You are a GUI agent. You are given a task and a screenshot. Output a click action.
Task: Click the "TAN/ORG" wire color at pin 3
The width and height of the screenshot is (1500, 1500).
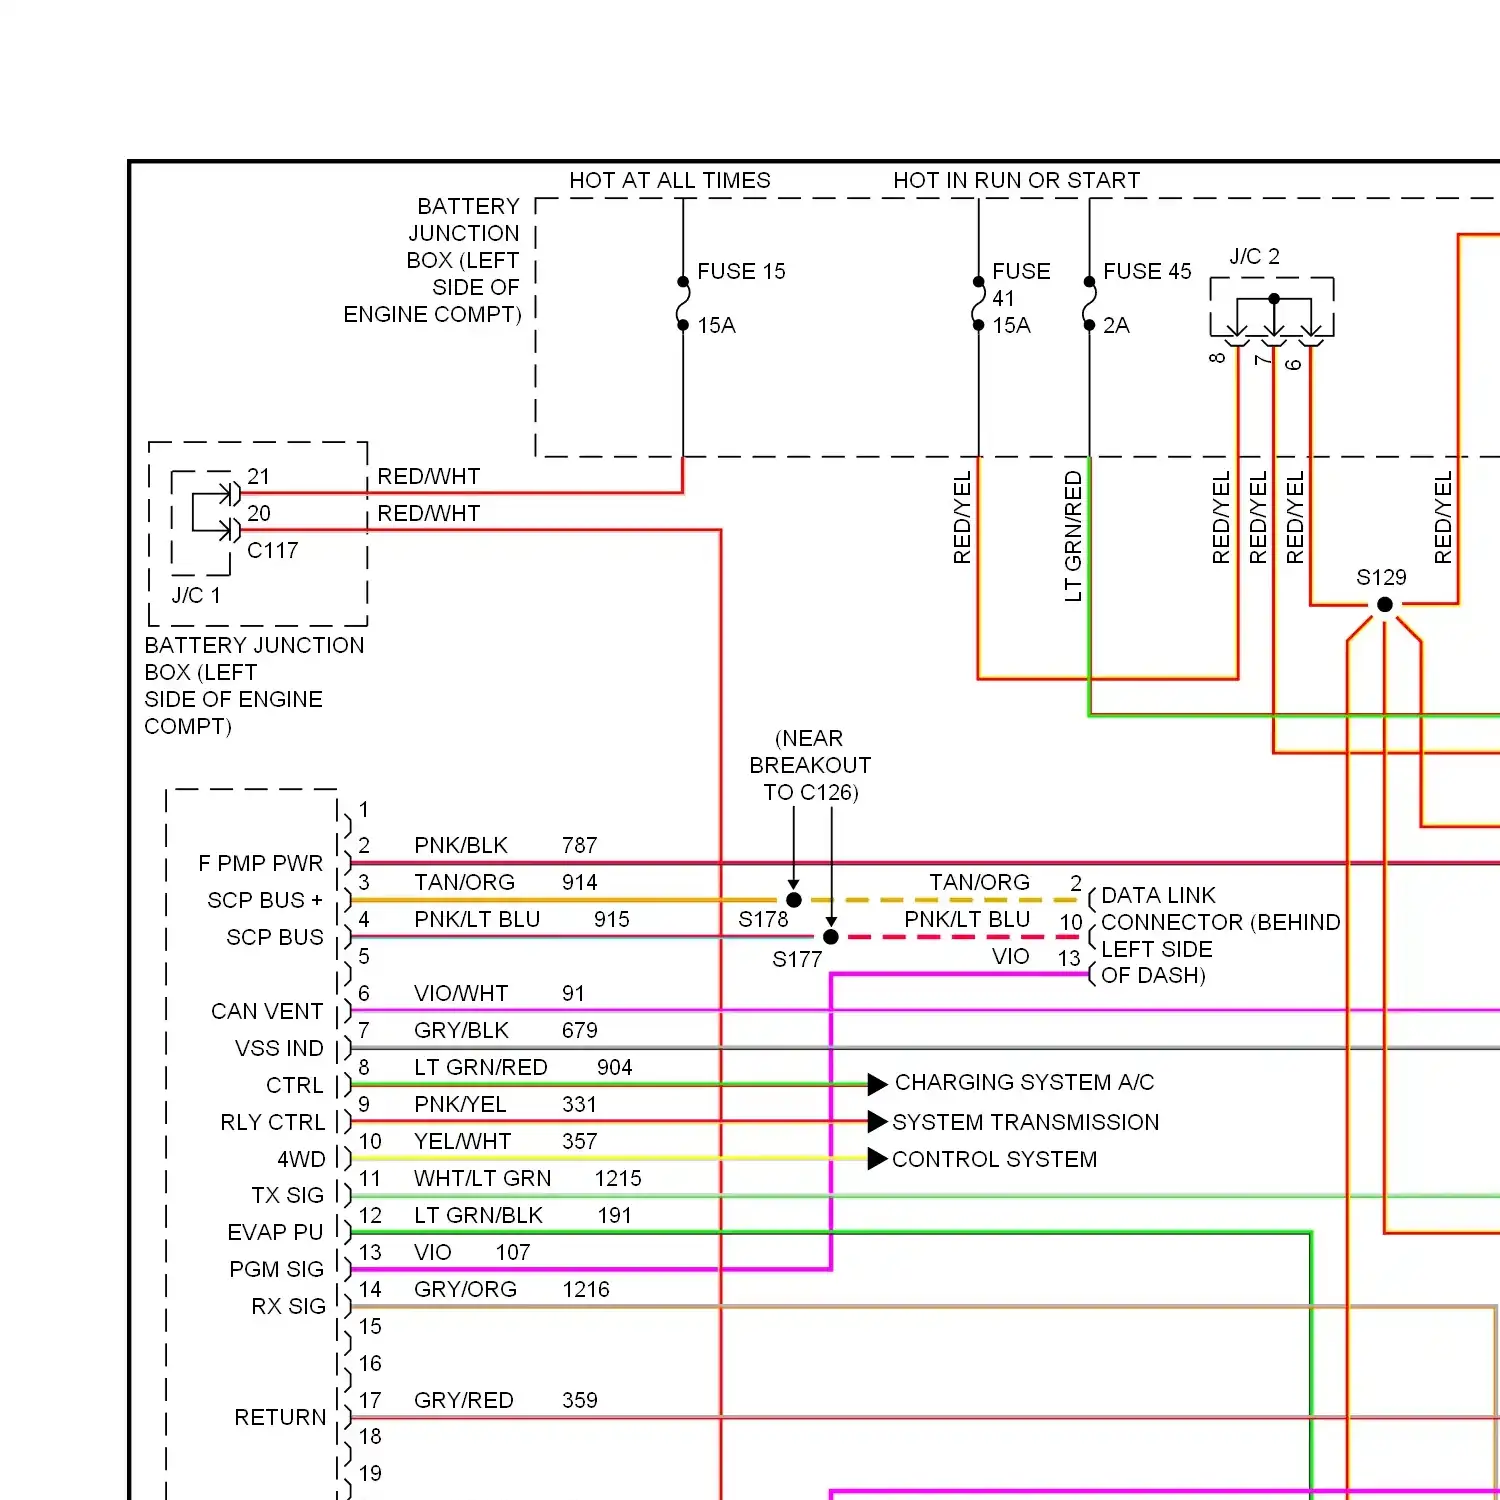[464, 882]
